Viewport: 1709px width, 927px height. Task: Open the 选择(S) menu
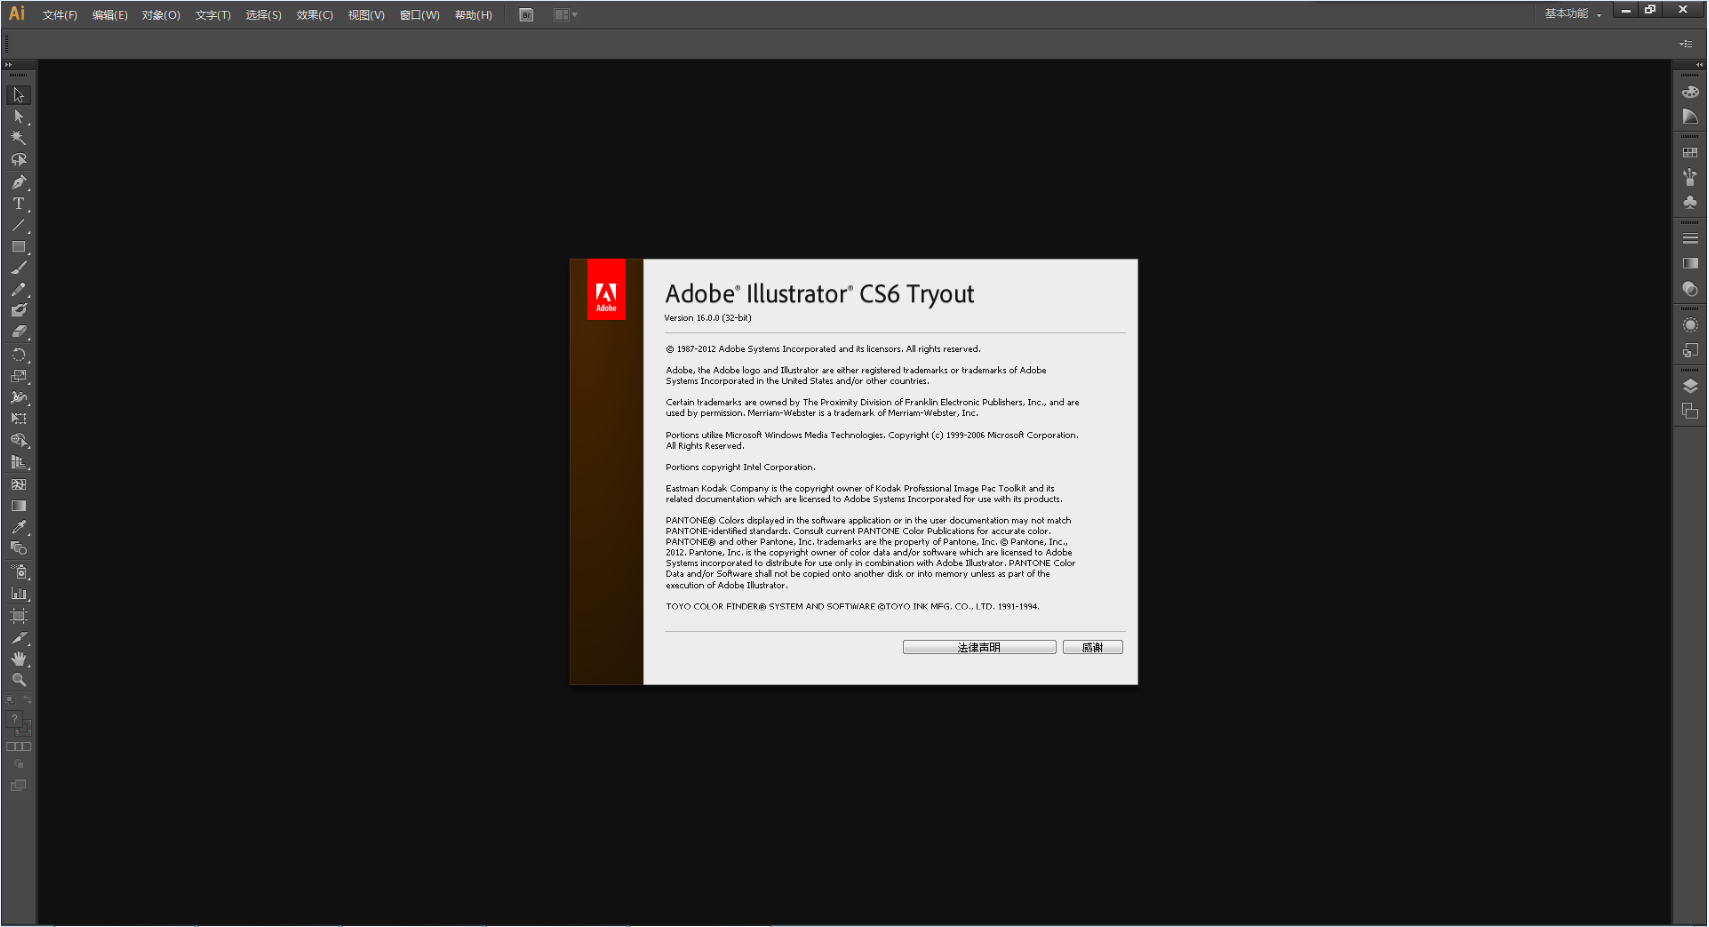click(x=264, y=15)
